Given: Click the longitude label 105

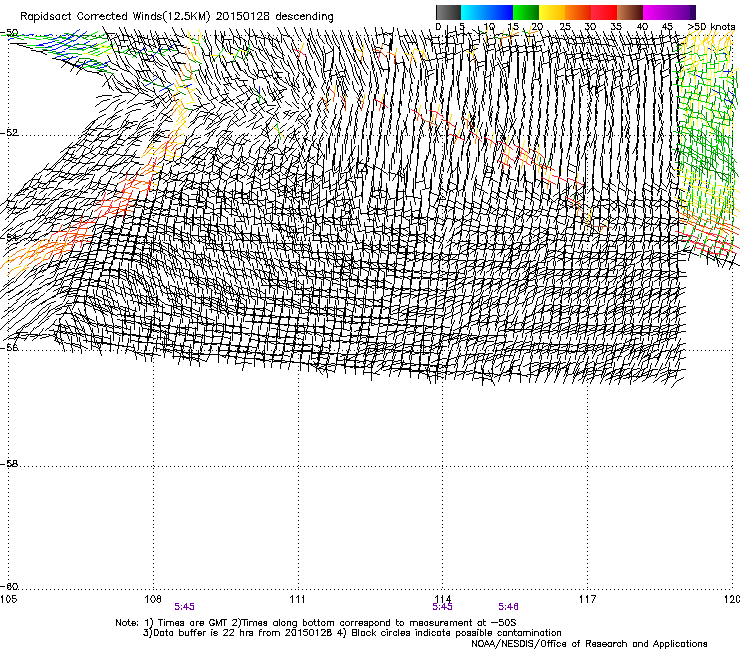Looking at the screenshot, I should click(x=8, y=599).
